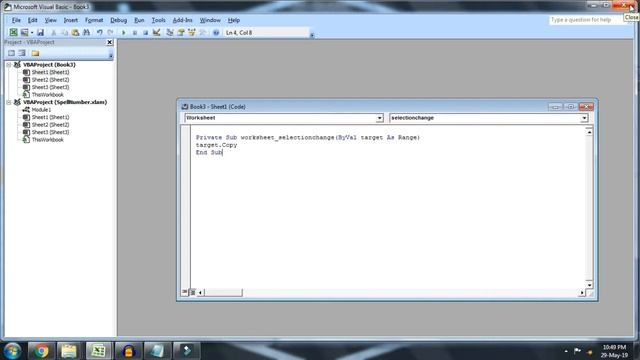This screenshot has height=360, width=640.
Task: Click the code window vertical scroll down arrow
Action: [x=589, y=284]
